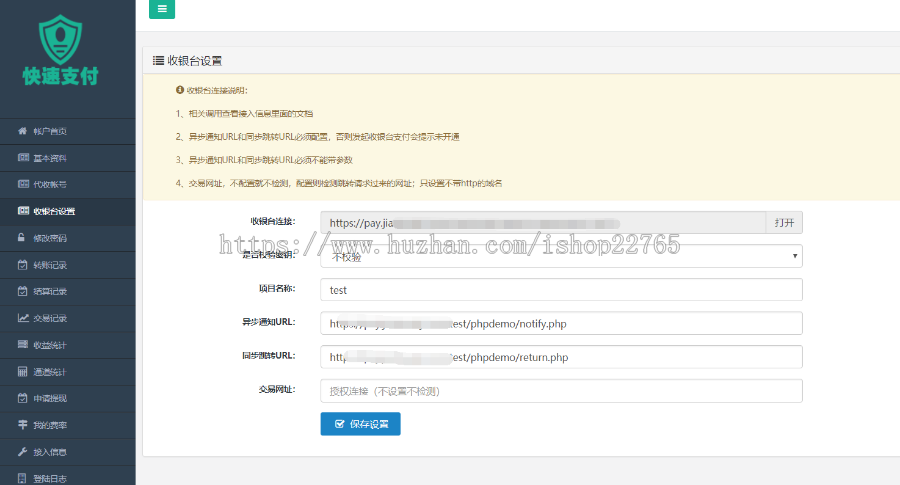This screenshot has height=485, width=900.
Task: Click the 同步跳转URL input field
Action: (561, 357)
